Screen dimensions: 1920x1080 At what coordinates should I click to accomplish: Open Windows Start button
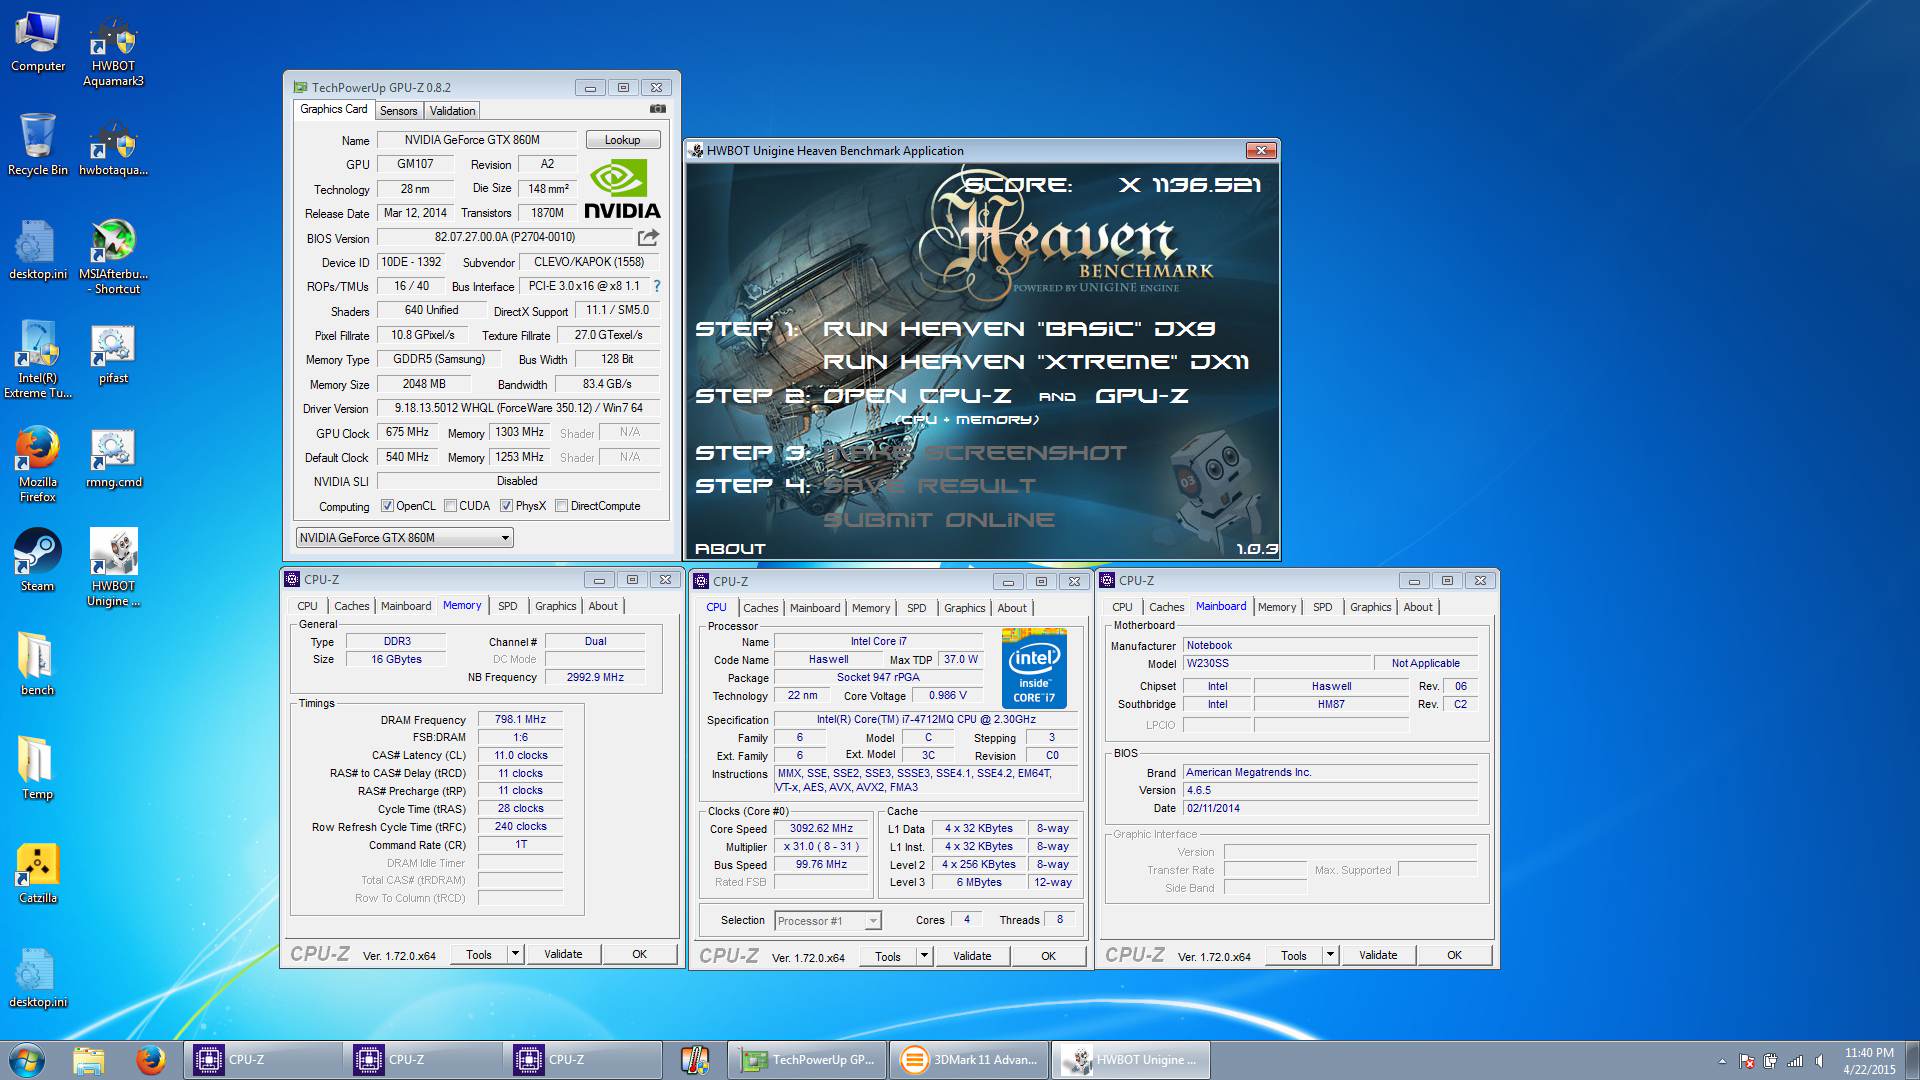tap(27, 1060)
